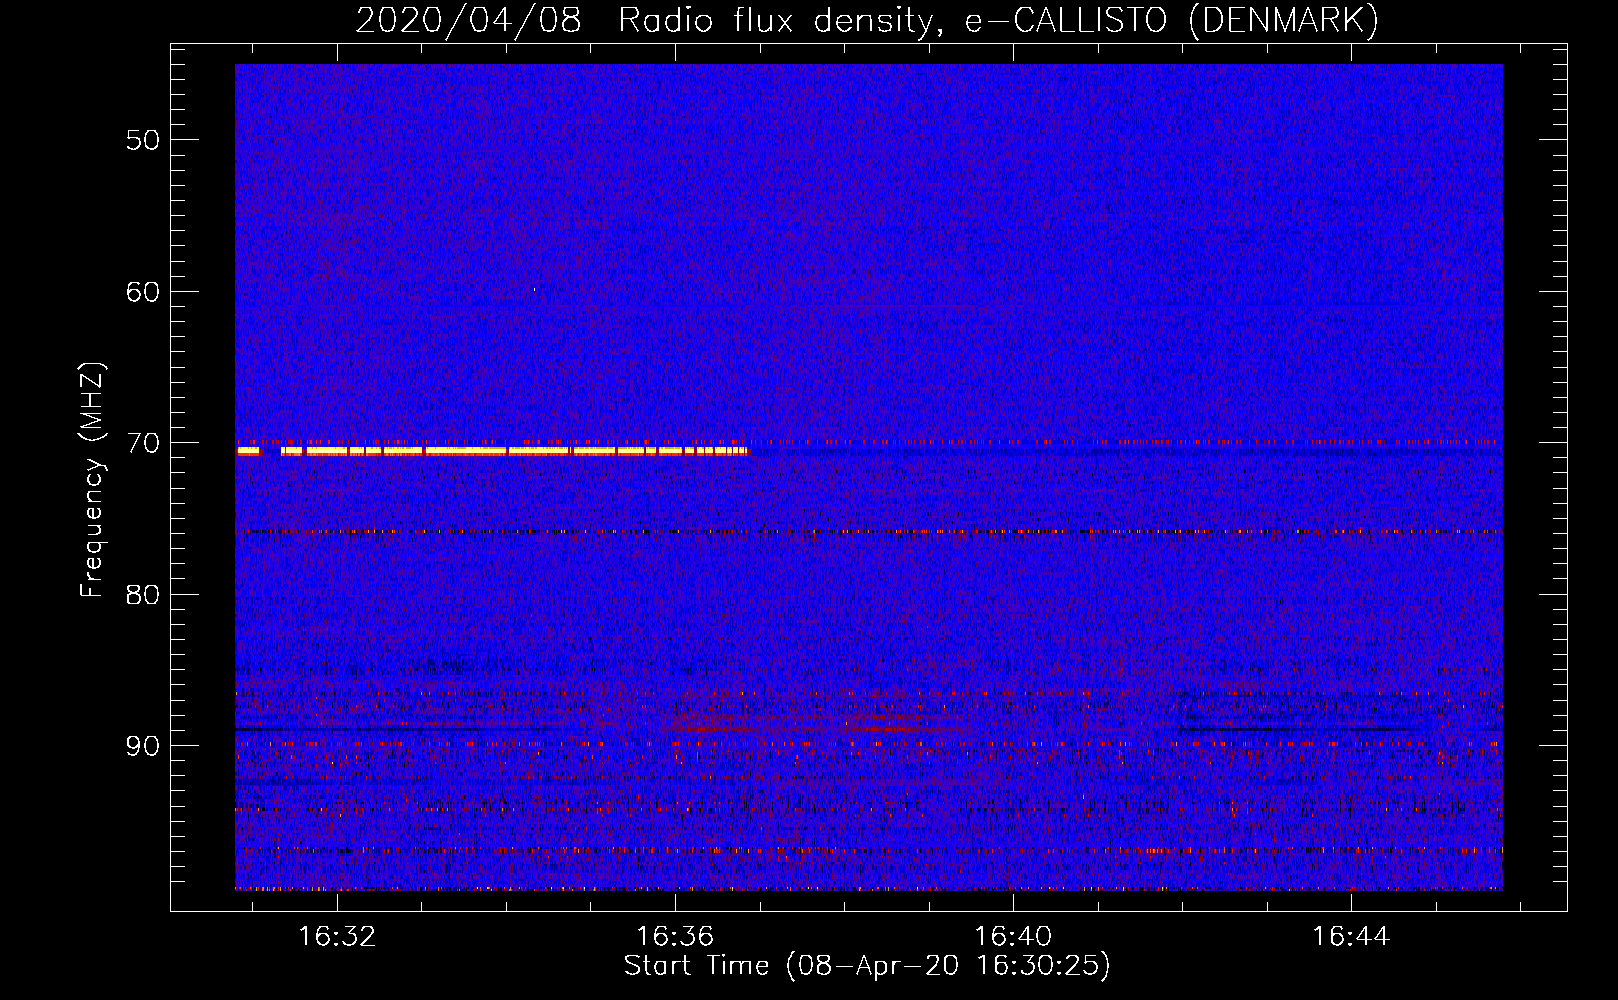This screenshot has width=1618, height=1000.
Task: Click the '16:40' time tick label
Action: click(1013, 937)
